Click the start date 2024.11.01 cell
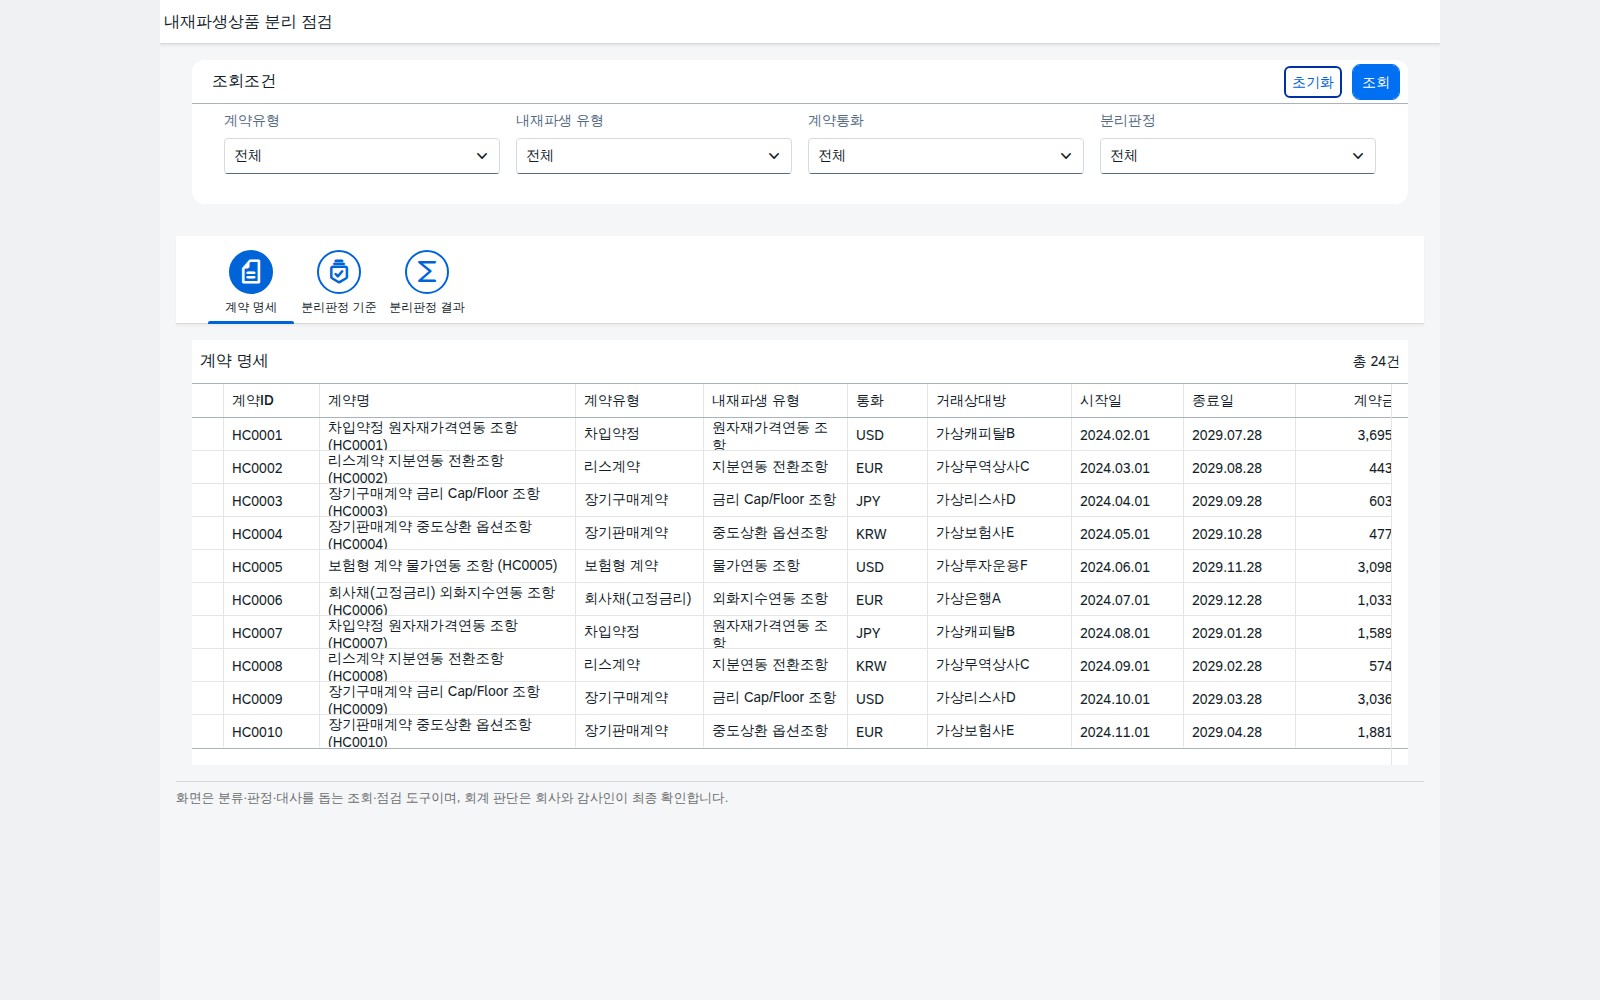Viewport: 1600px width, 1000px height. 1127,732
